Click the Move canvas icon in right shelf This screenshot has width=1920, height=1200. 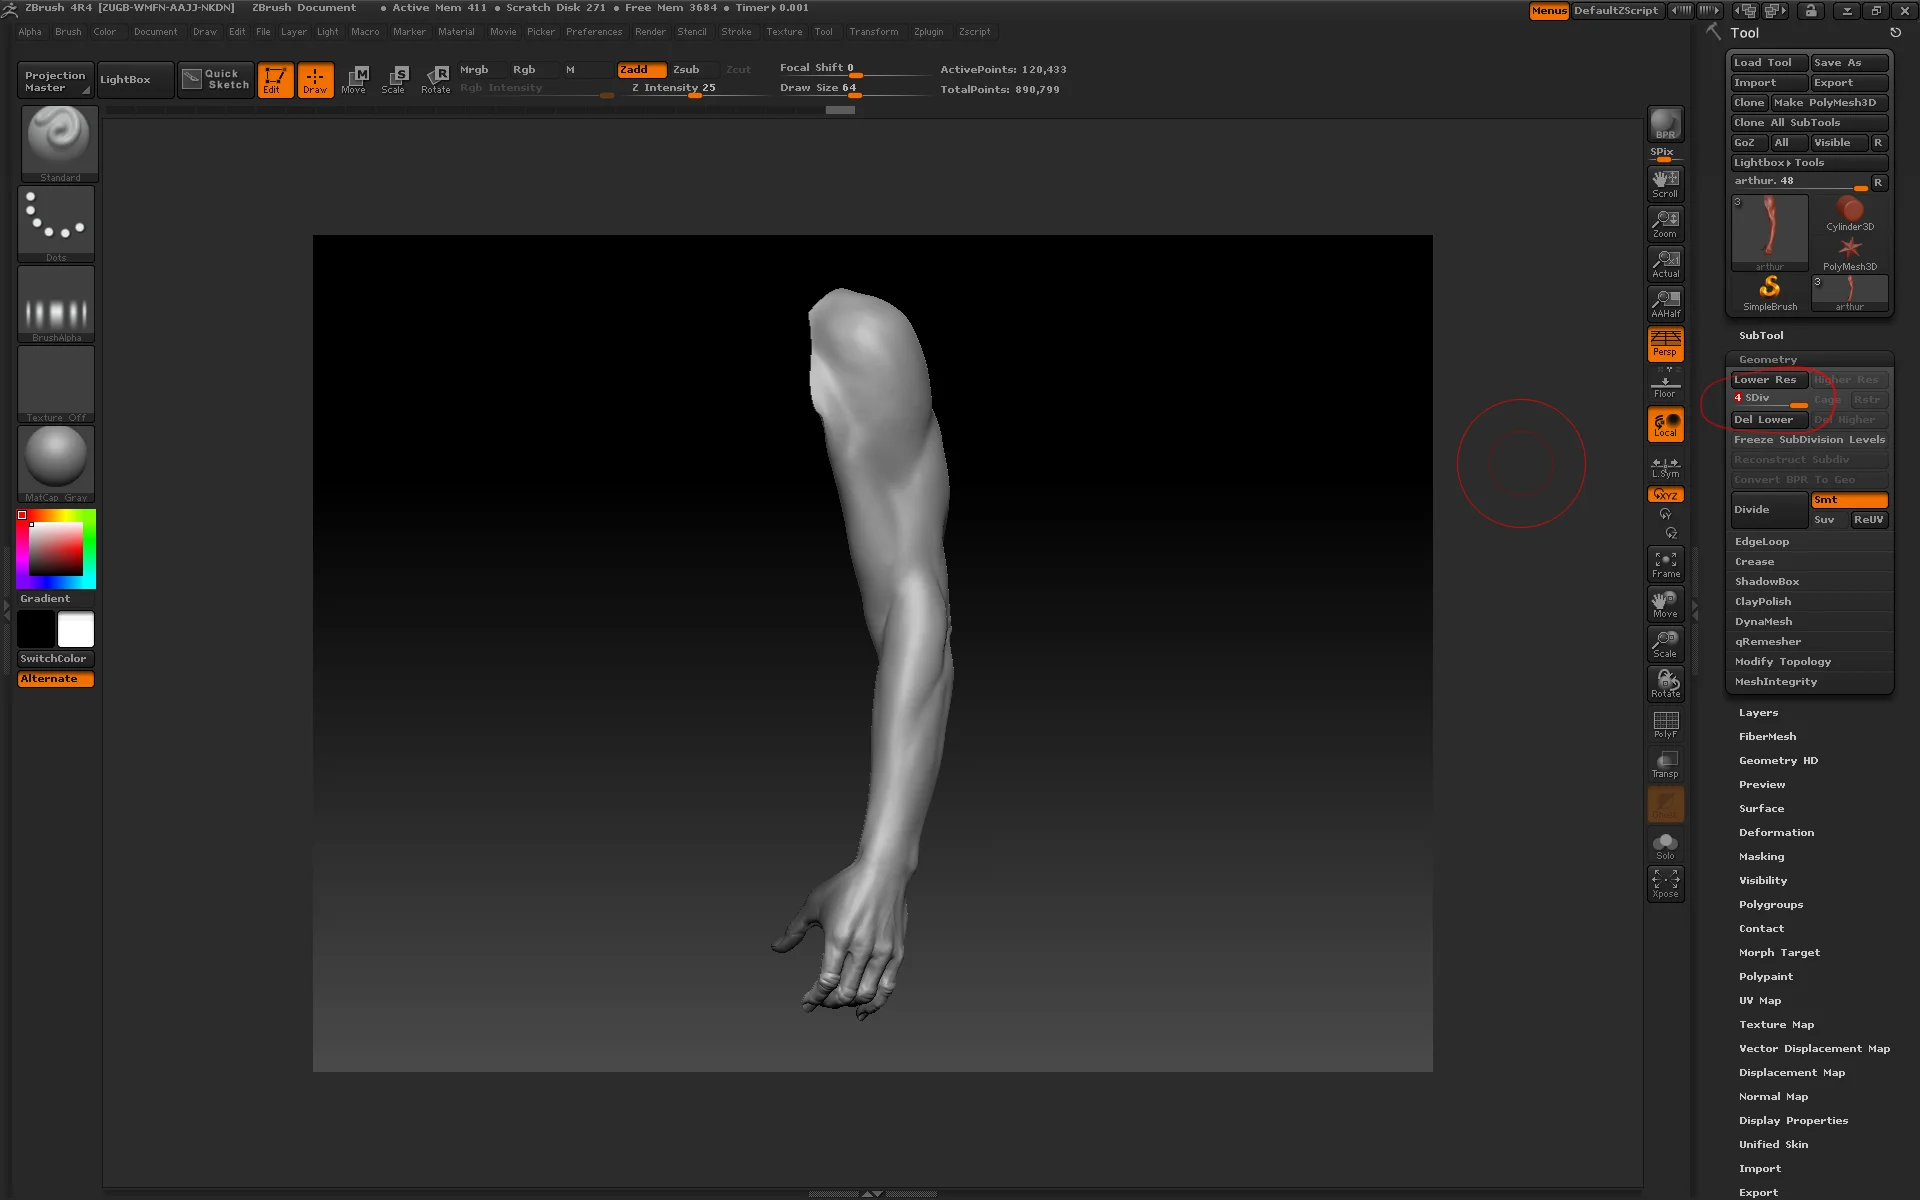point(1665,604)
